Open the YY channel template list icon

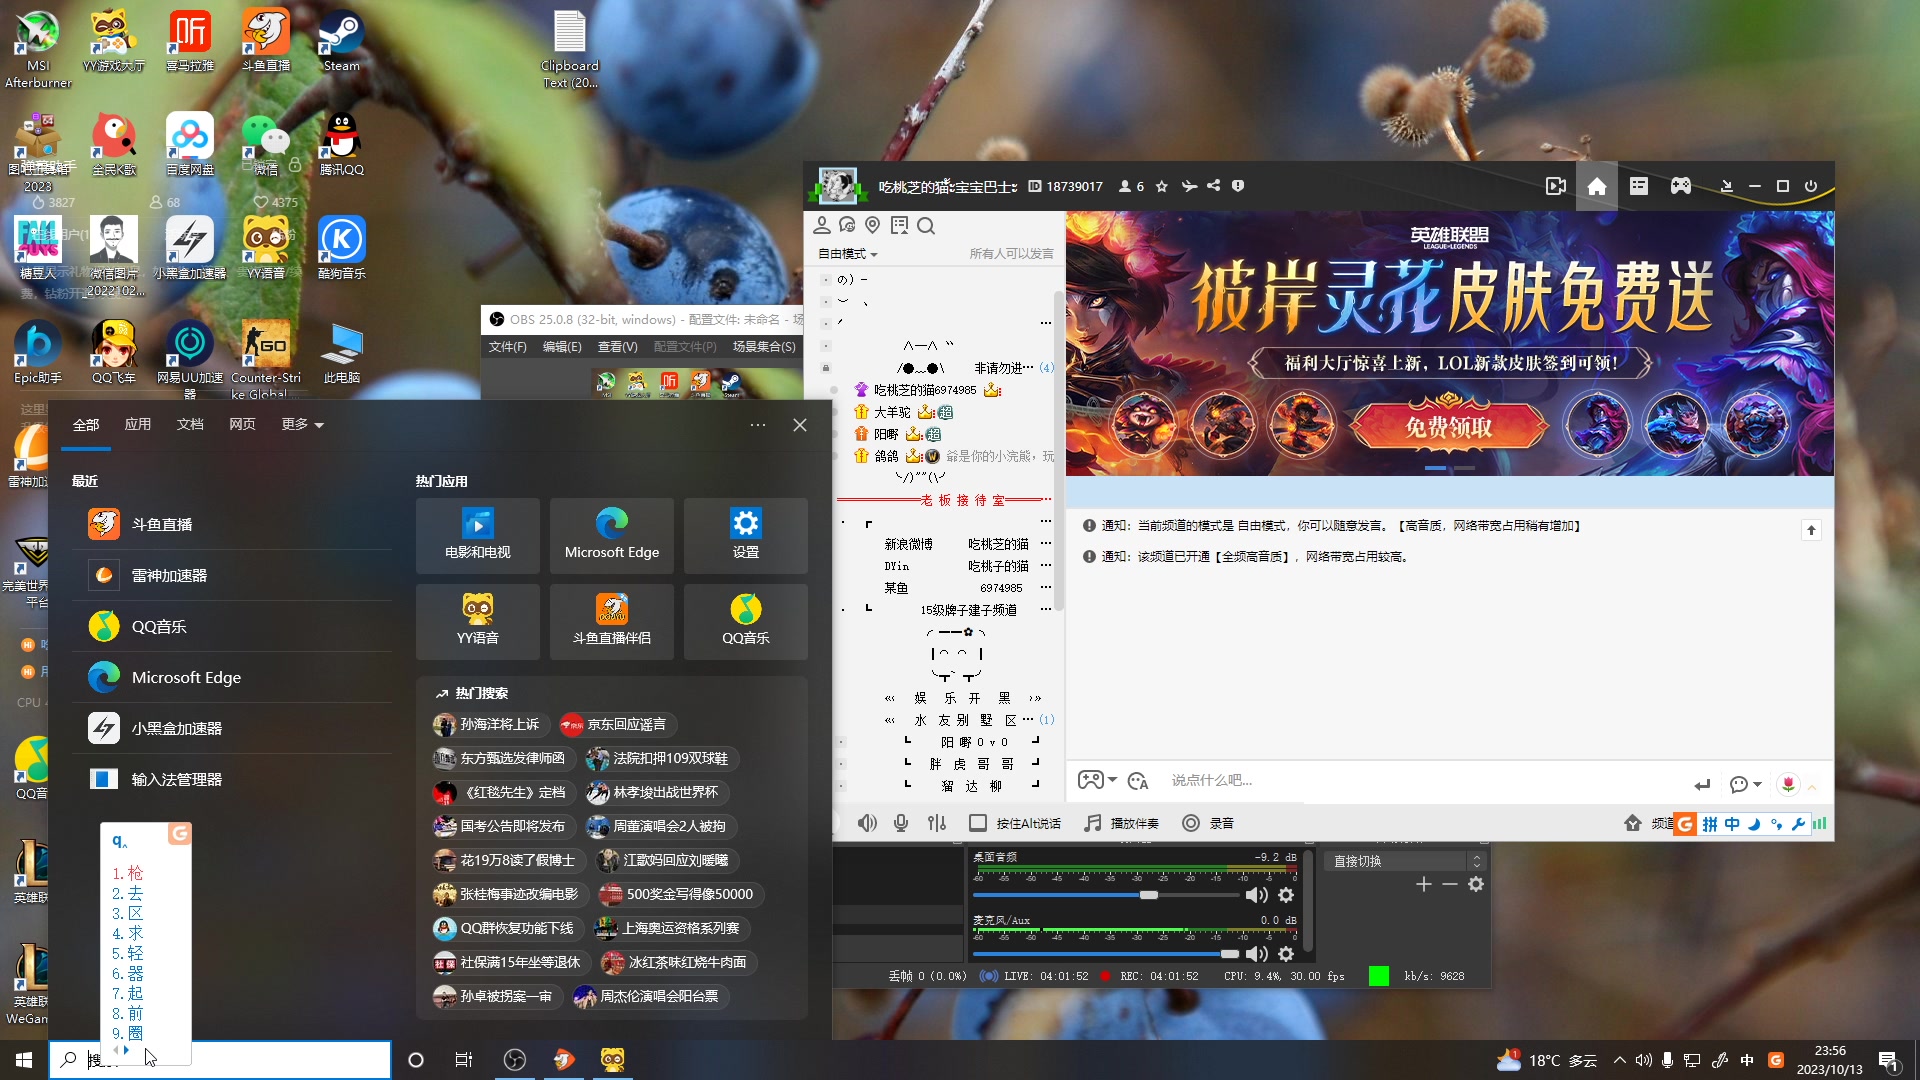pyautogui.click(x=1638, y=186)
